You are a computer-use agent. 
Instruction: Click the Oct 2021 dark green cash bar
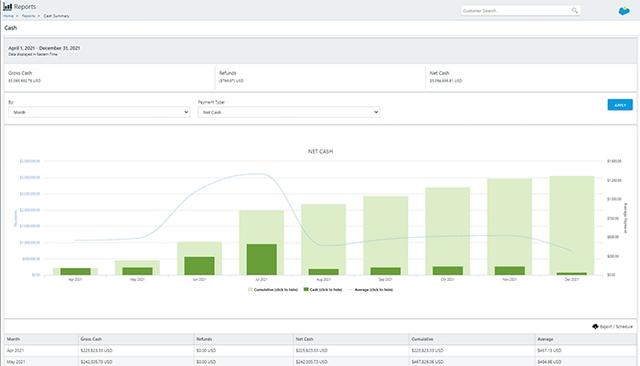(448, 271)
